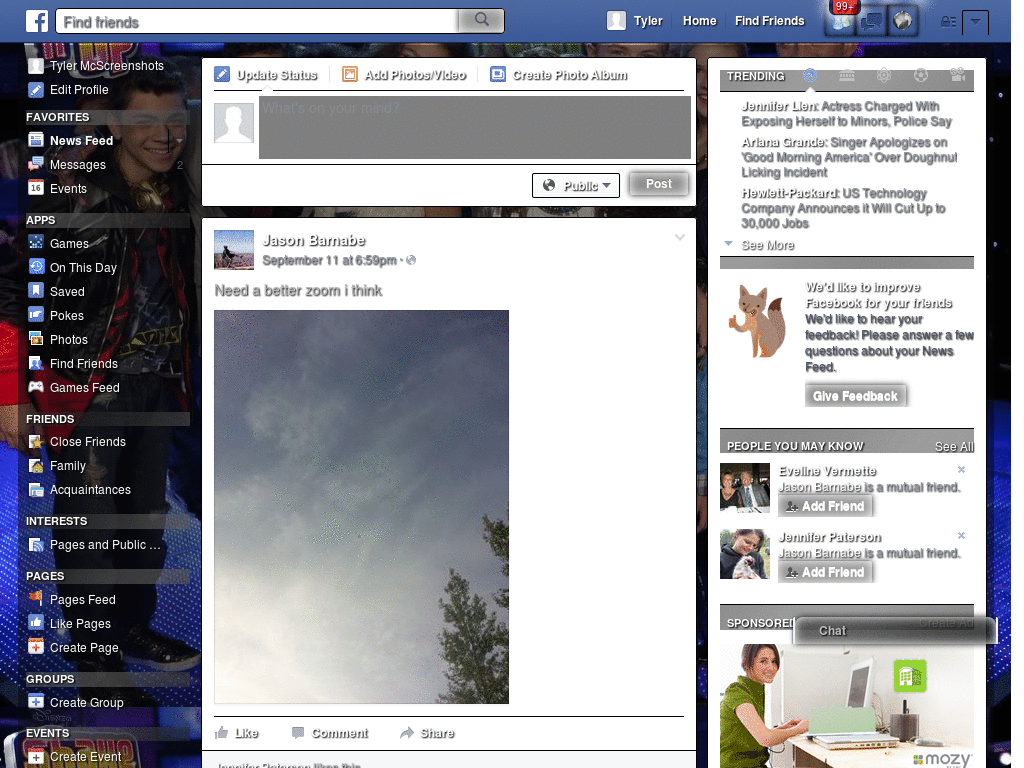This screenshot has width=1024, height=768.
Task: Dismiss Eveline Vermette friend suggestion
Action: click(x=961, y=468)
